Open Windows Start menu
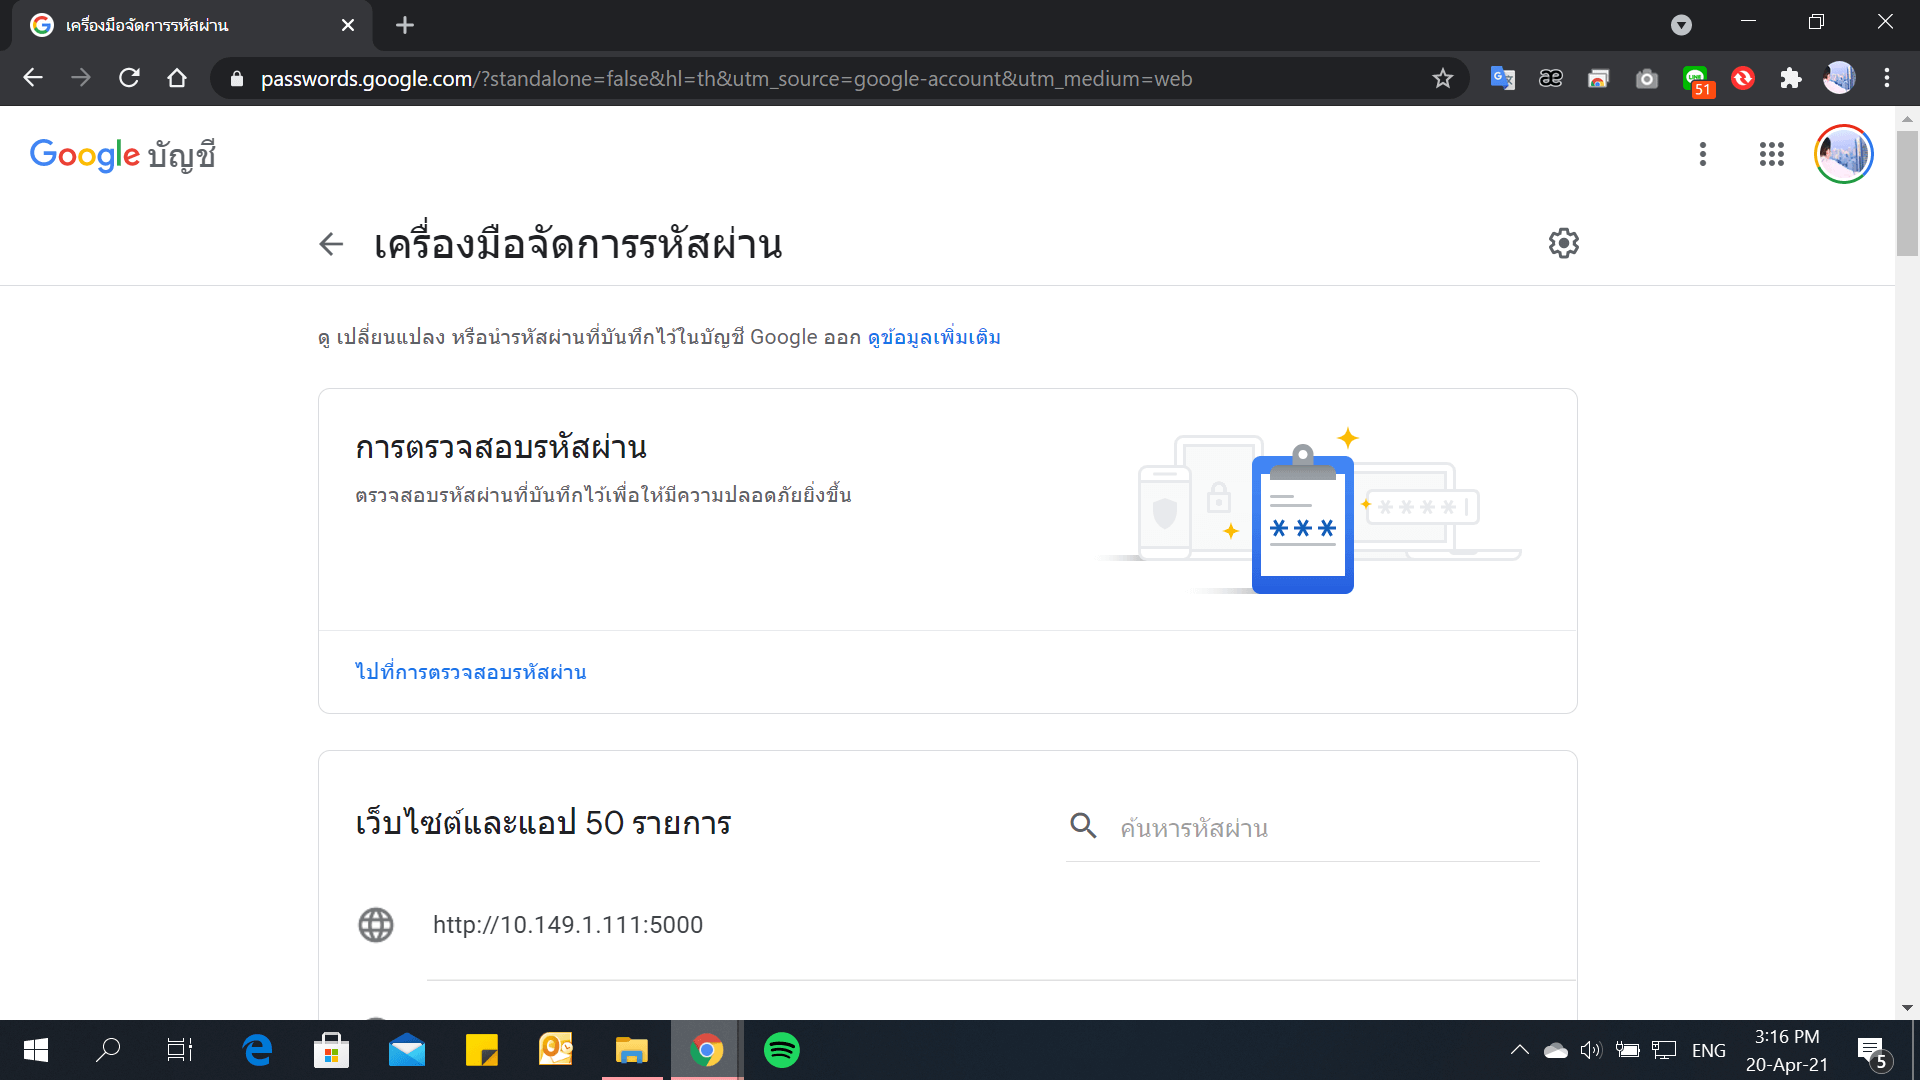Viewport: 1920px width, 1080px height. (36, 1050)
